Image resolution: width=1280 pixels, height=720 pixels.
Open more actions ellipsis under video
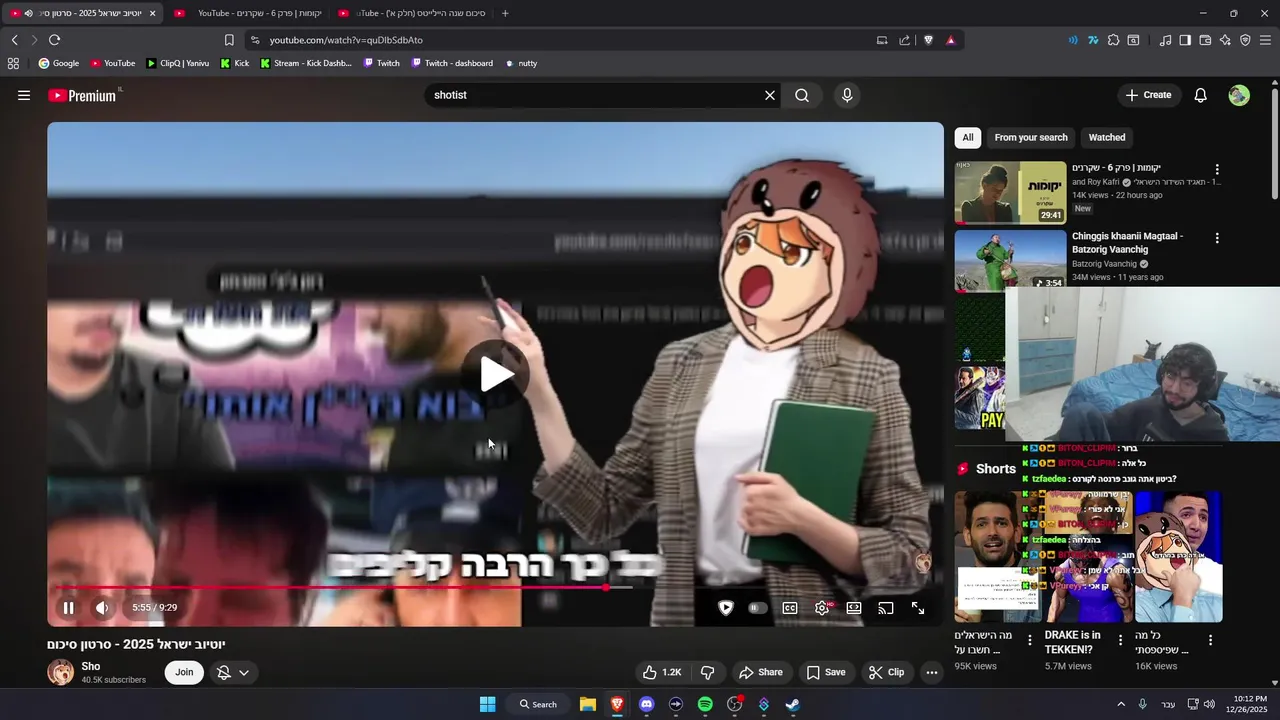(x=932, y=672)
